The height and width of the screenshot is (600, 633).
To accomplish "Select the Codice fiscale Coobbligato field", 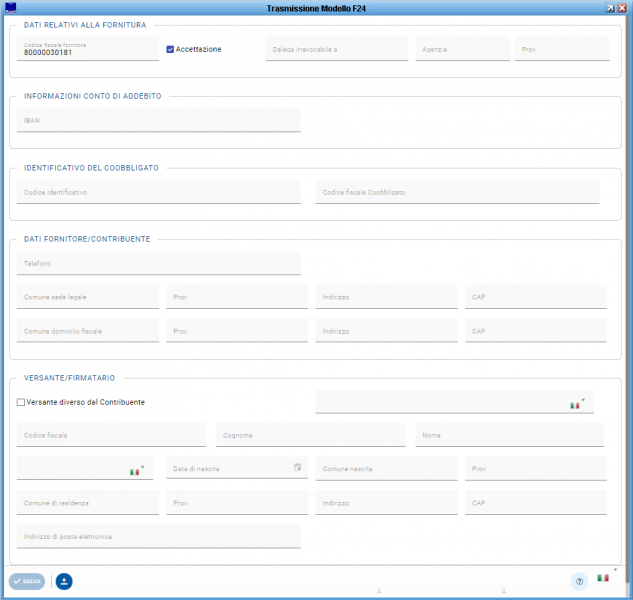I will pyautogui.click(x=457, y=192).
